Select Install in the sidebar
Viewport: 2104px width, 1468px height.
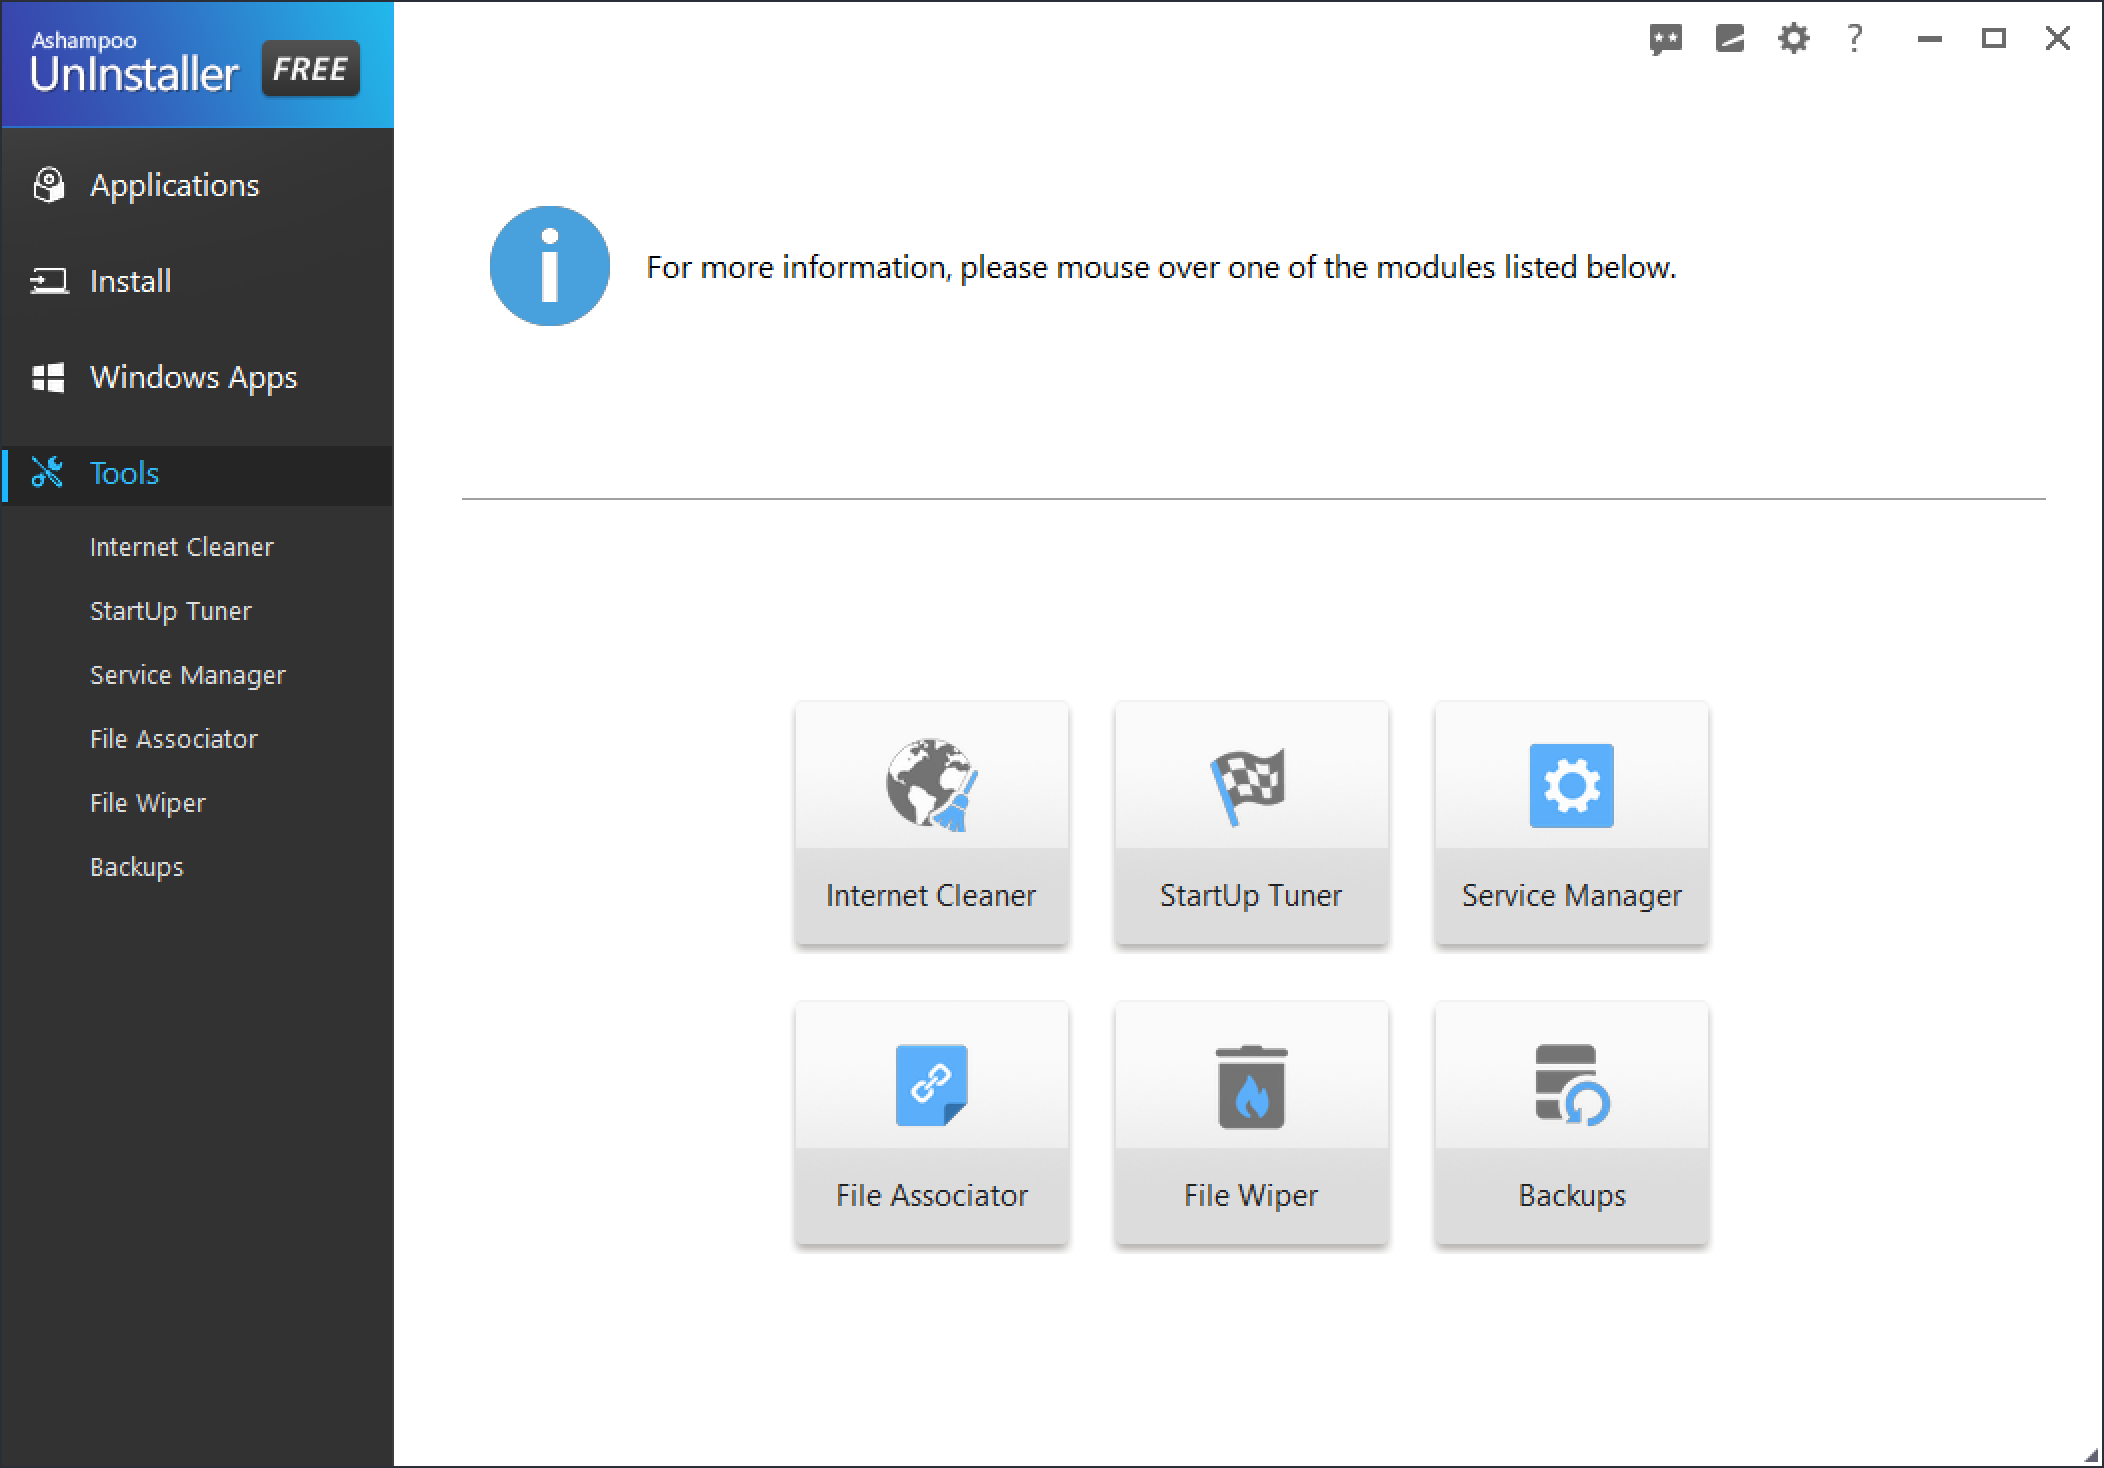click(198, 281)
